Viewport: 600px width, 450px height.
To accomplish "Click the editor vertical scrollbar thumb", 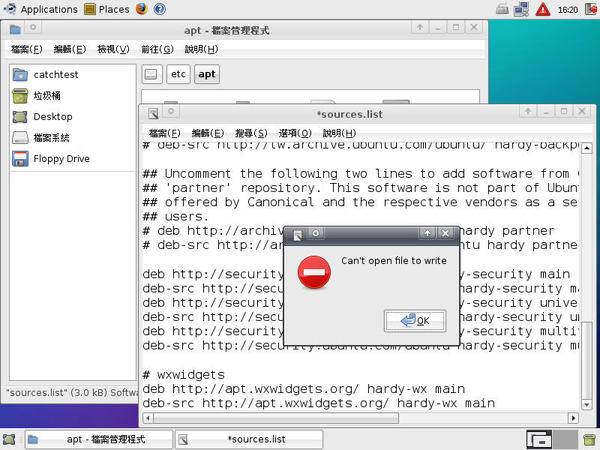I will [587, 360].
